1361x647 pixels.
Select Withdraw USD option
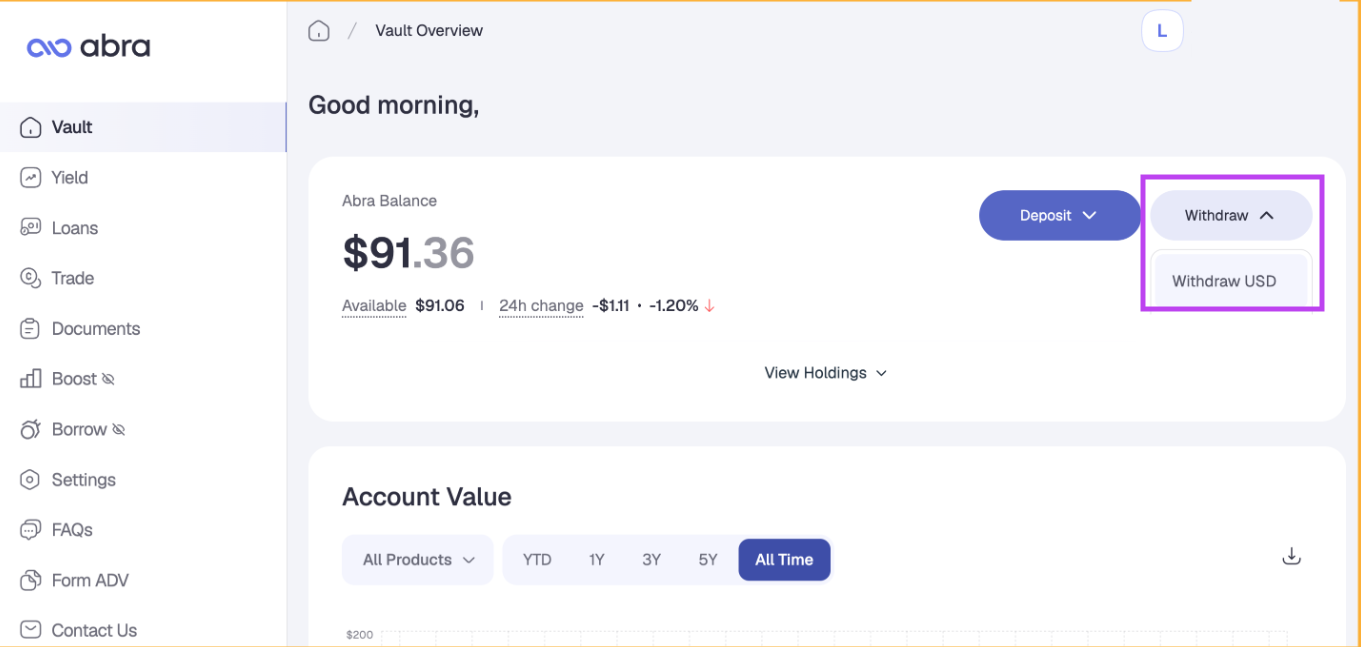click(1224, 281)
